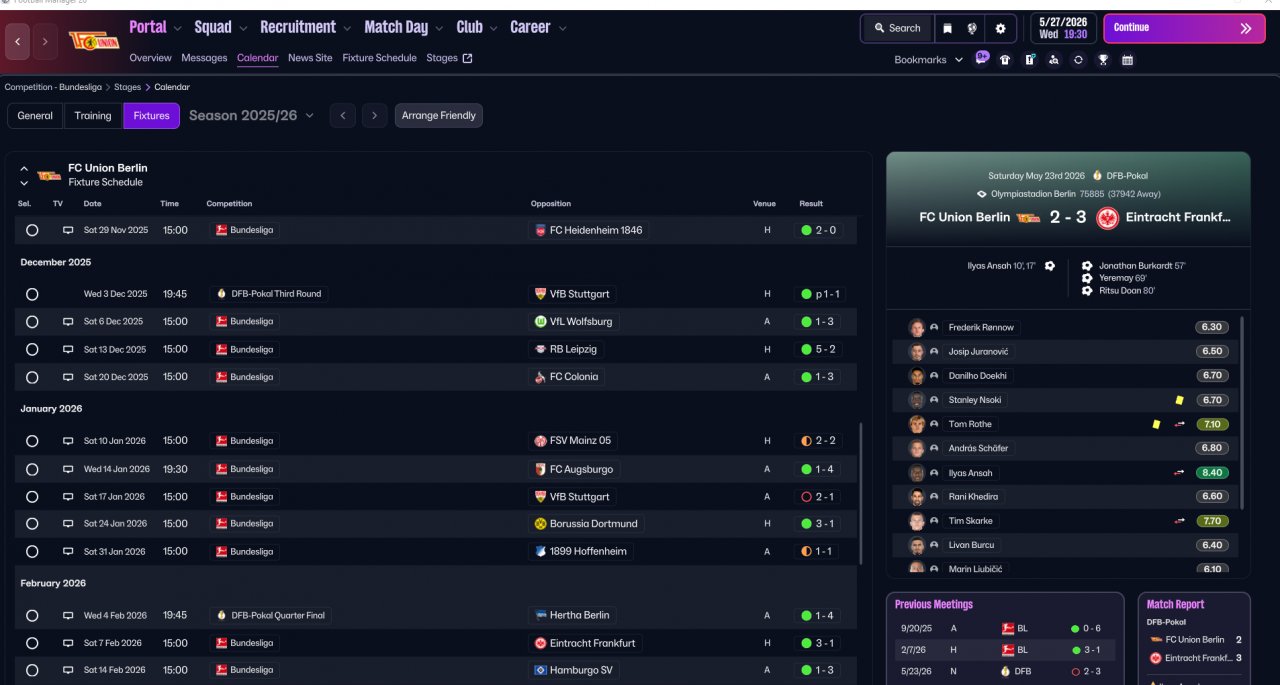
Task: Open Stages external link icon
Action: [467, 58]
